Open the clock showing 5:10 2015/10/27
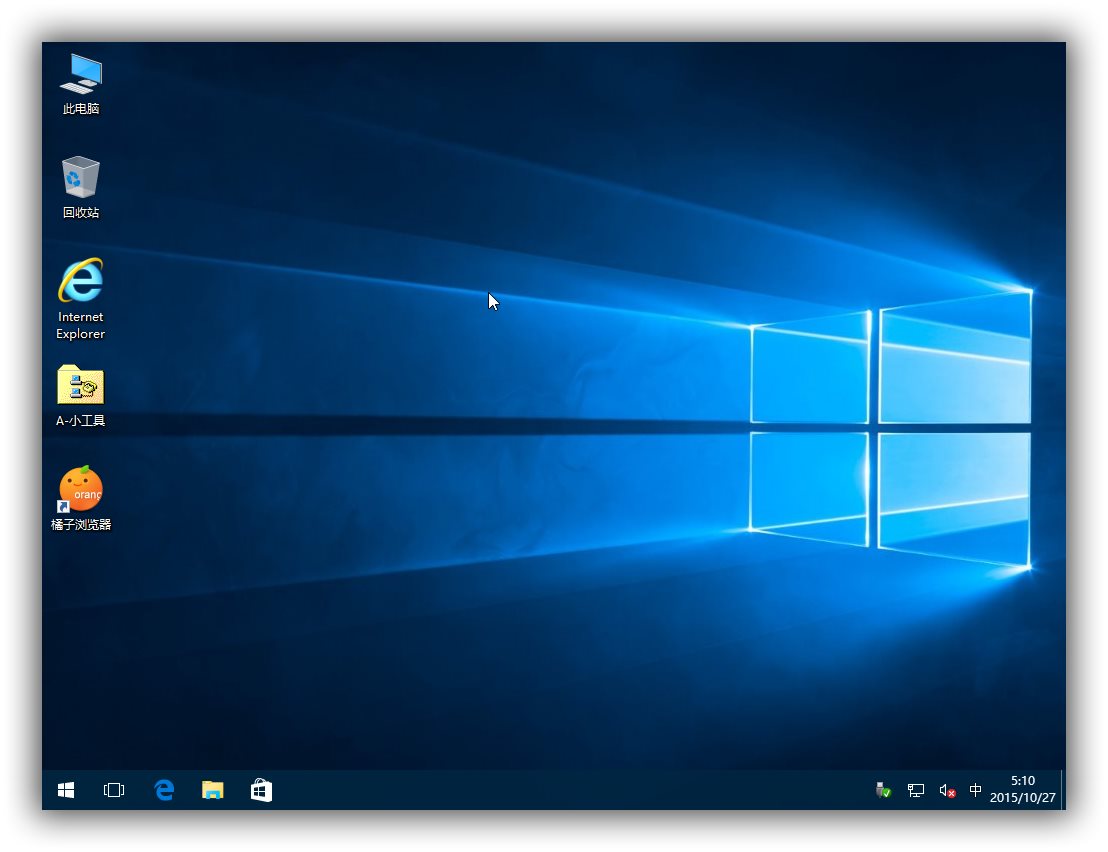The height and width of the screenshot is (852, 1108). point(1022,789)
